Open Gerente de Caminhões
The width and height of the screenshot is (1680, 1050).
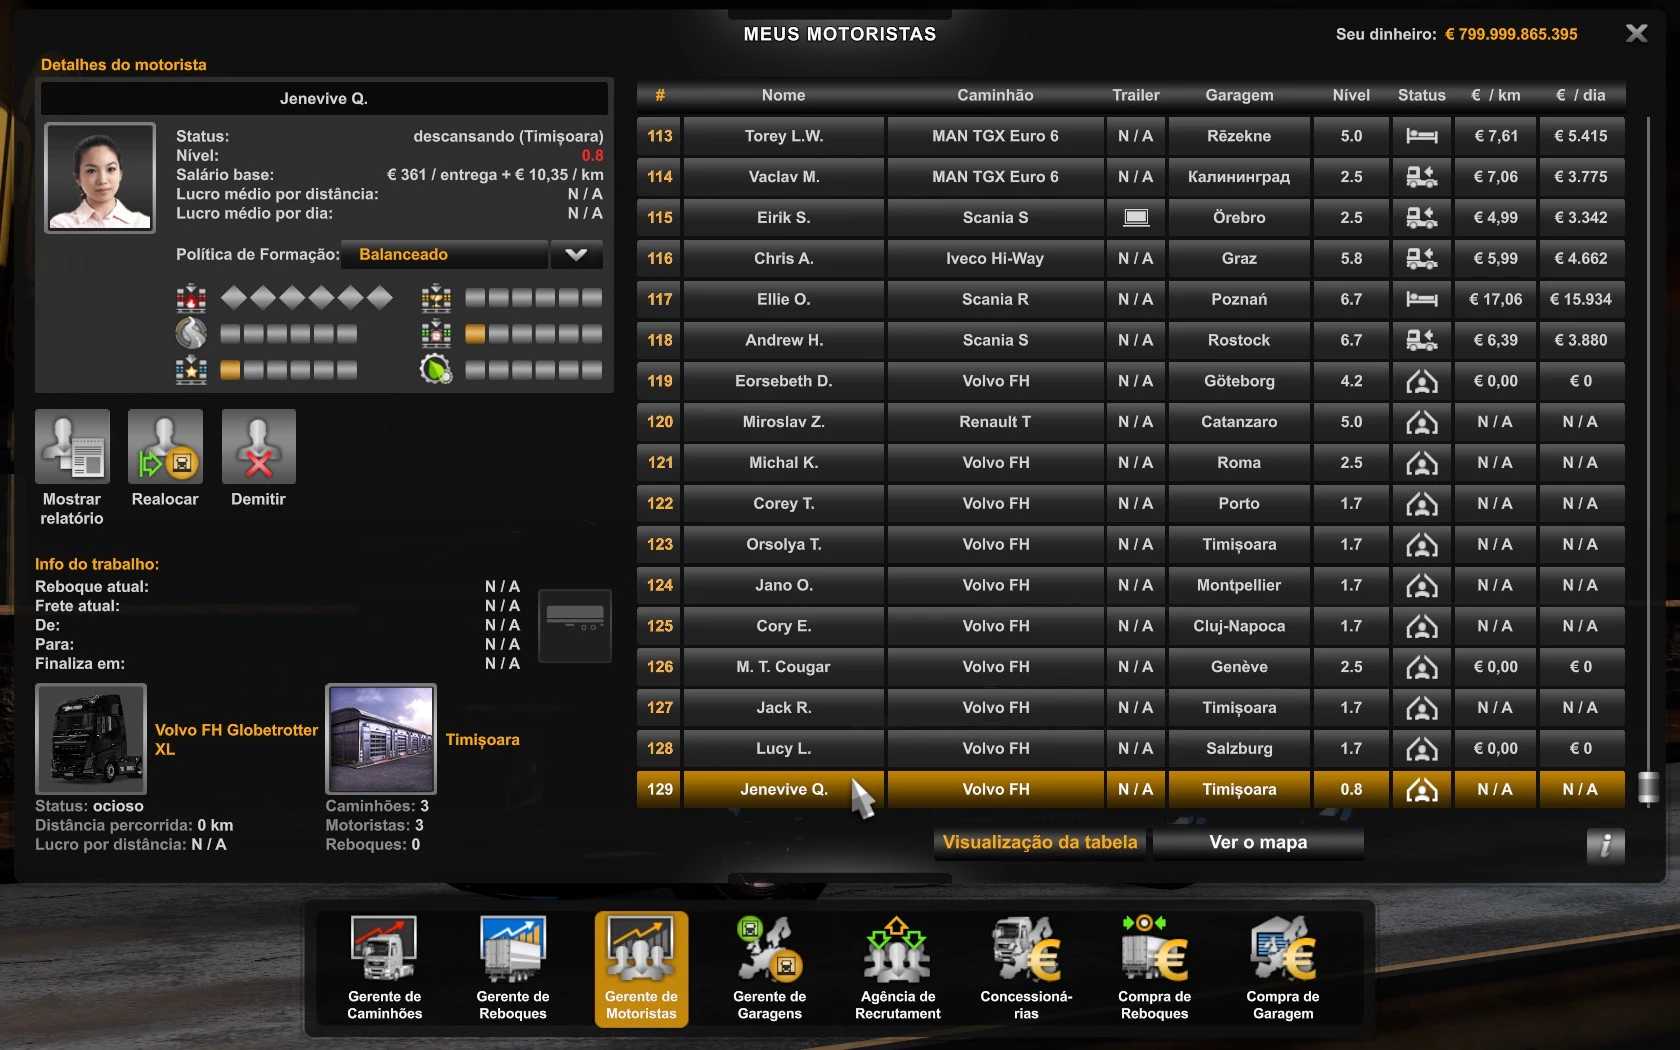click(x=384, y=967)
